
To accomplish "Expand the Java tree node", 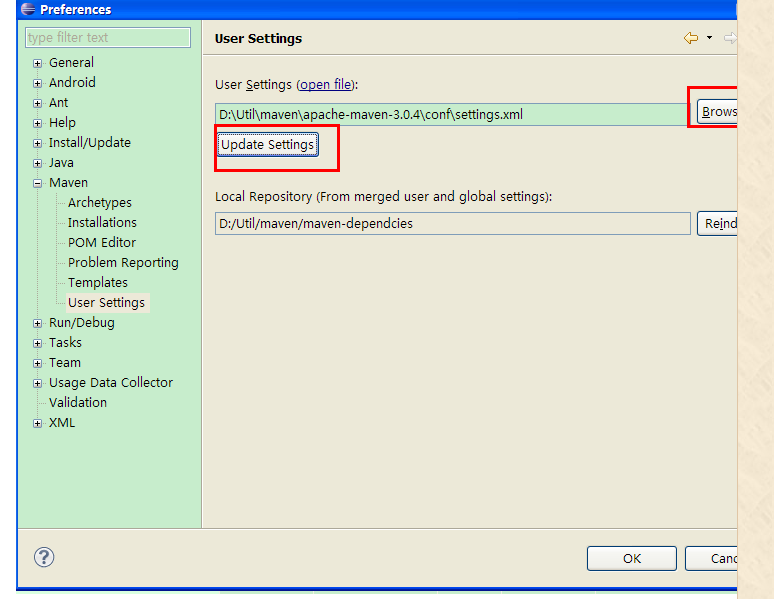I will [38, 163].
